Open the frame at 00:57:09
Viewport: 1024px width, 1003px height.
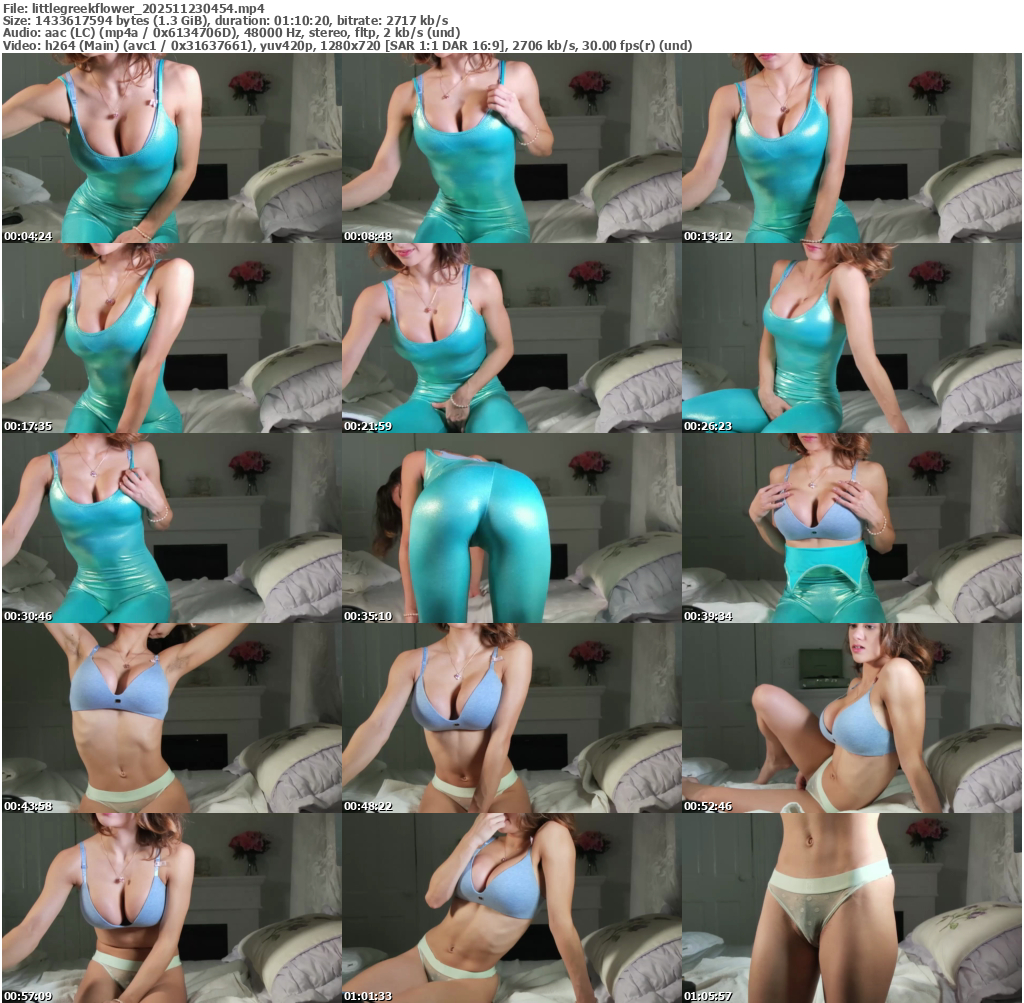(172, 908)
